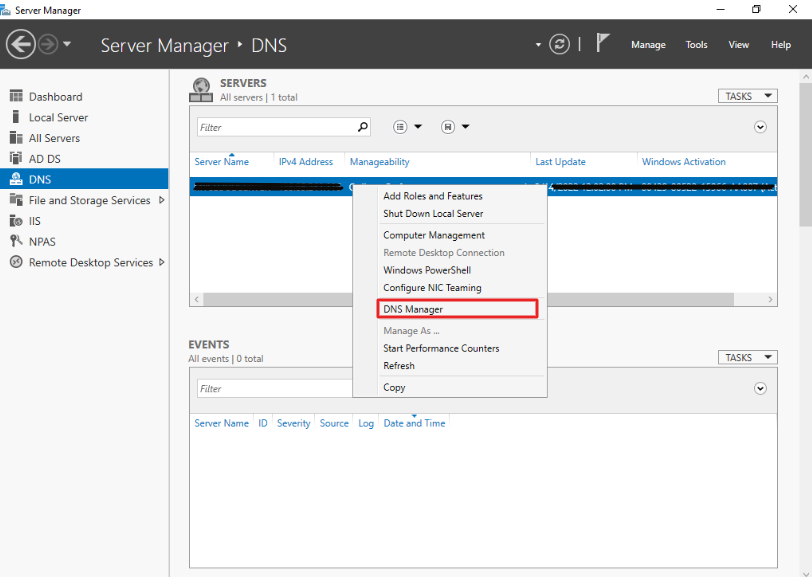Sort servers by Windows Activation column
This screenshot has width=812, height=577.
(684, 162)
